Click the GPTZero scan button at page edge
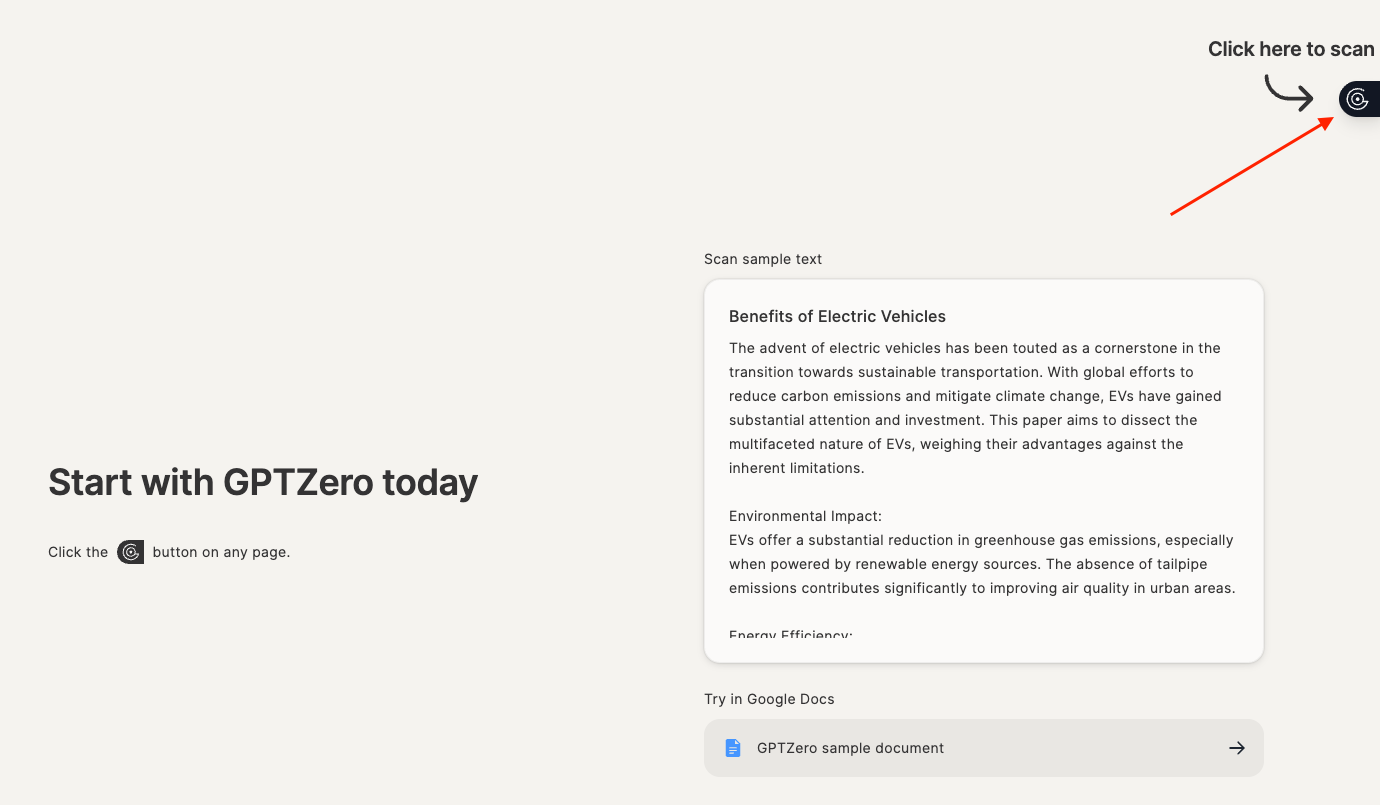This screenshot has width=1380, height=805. click(x=1358, y=99)
